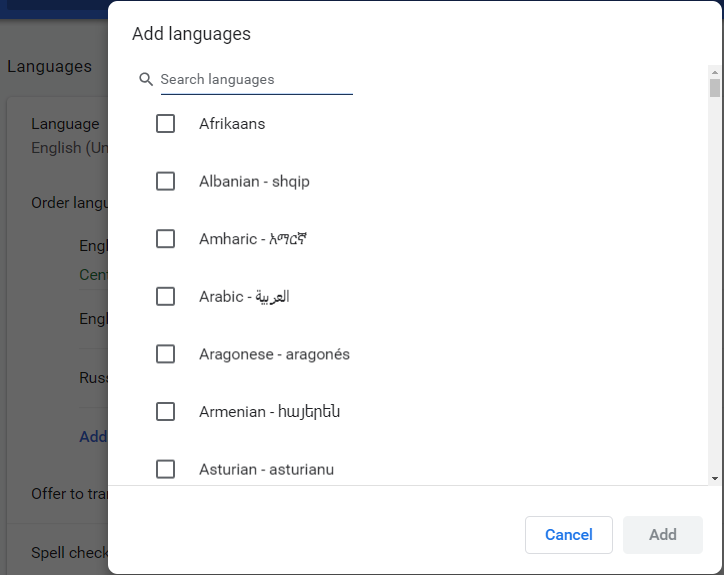Click the Afrikaans language label
Image resolution: width=724 pixels, height=575 pixels.
232,124
